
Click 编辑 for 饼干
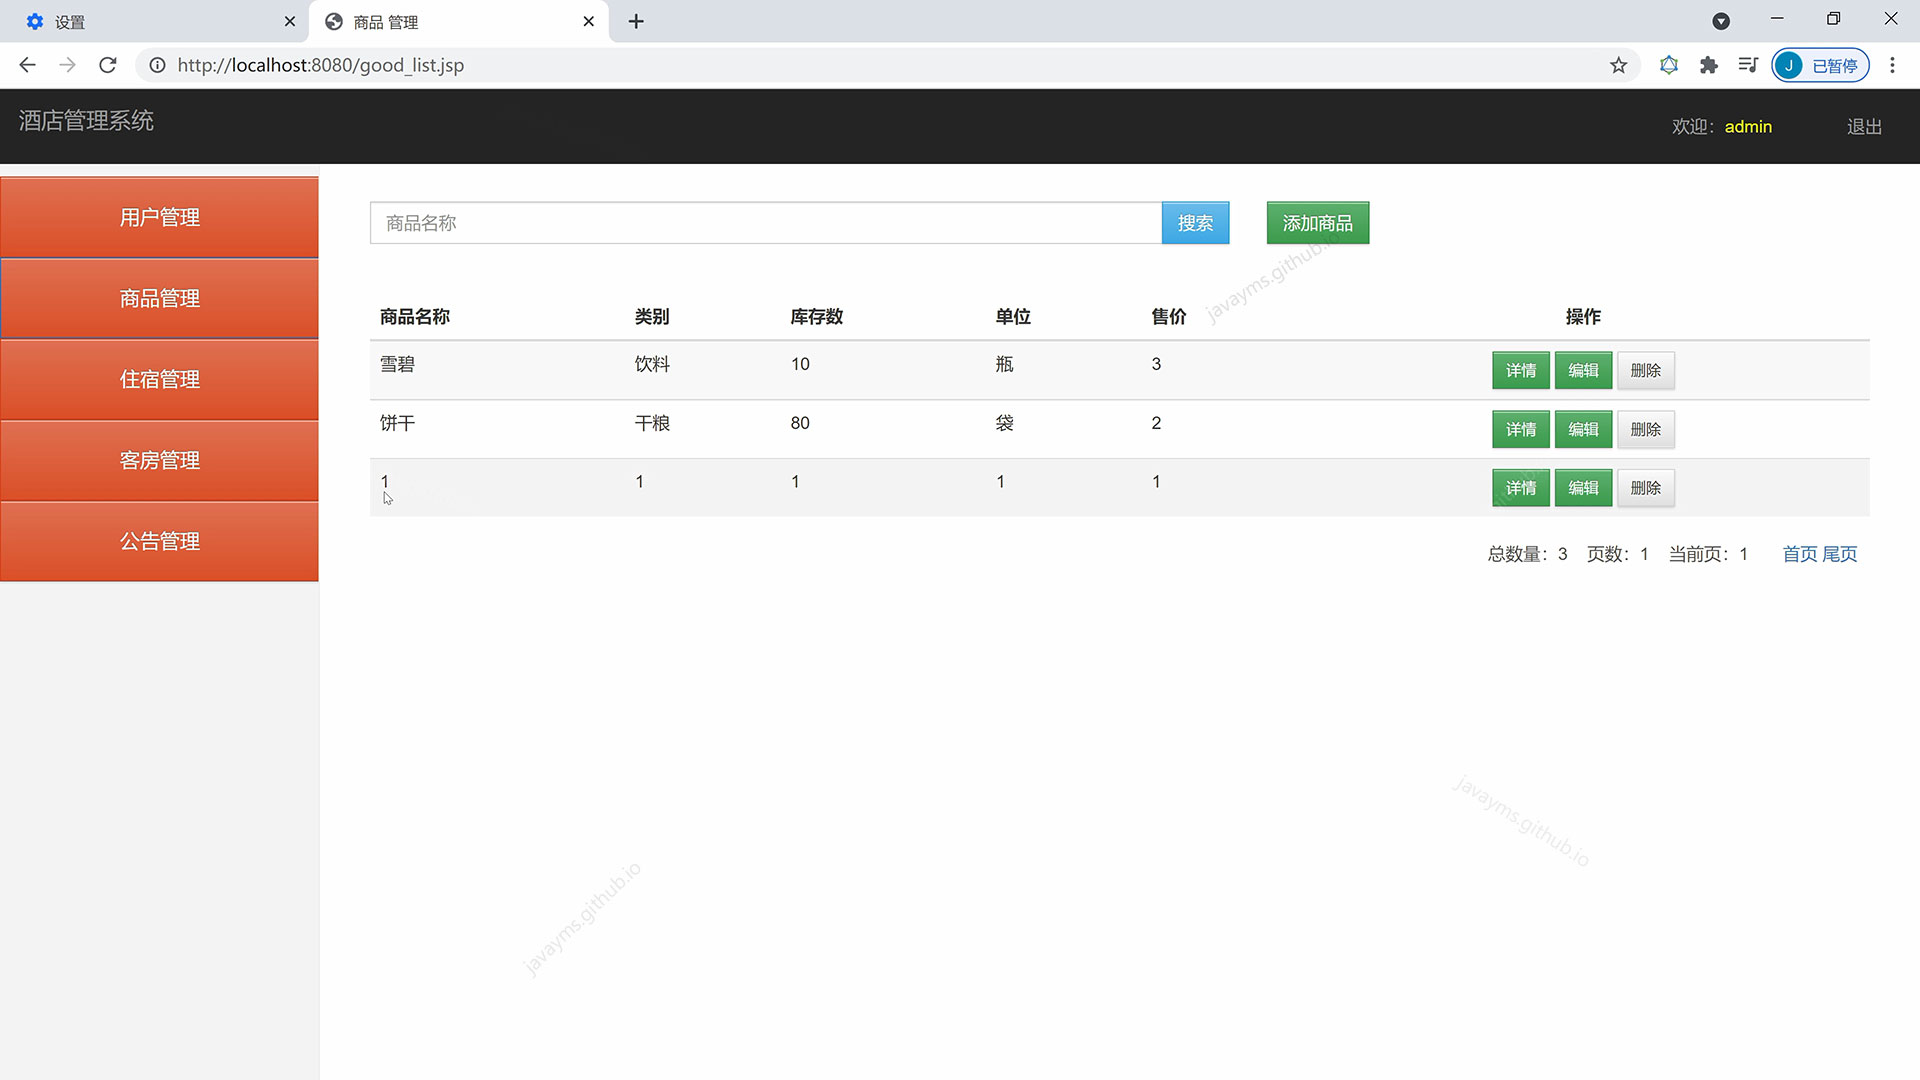[1583, 429]
